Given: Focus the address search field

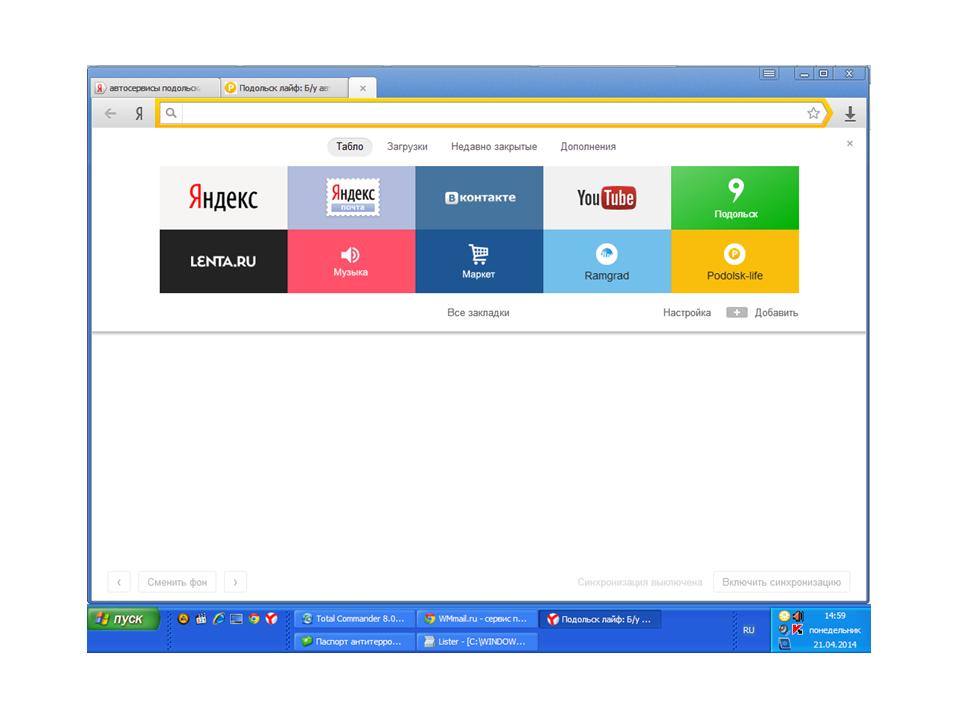Looking at the screenshot, I should tap(492, 113).
